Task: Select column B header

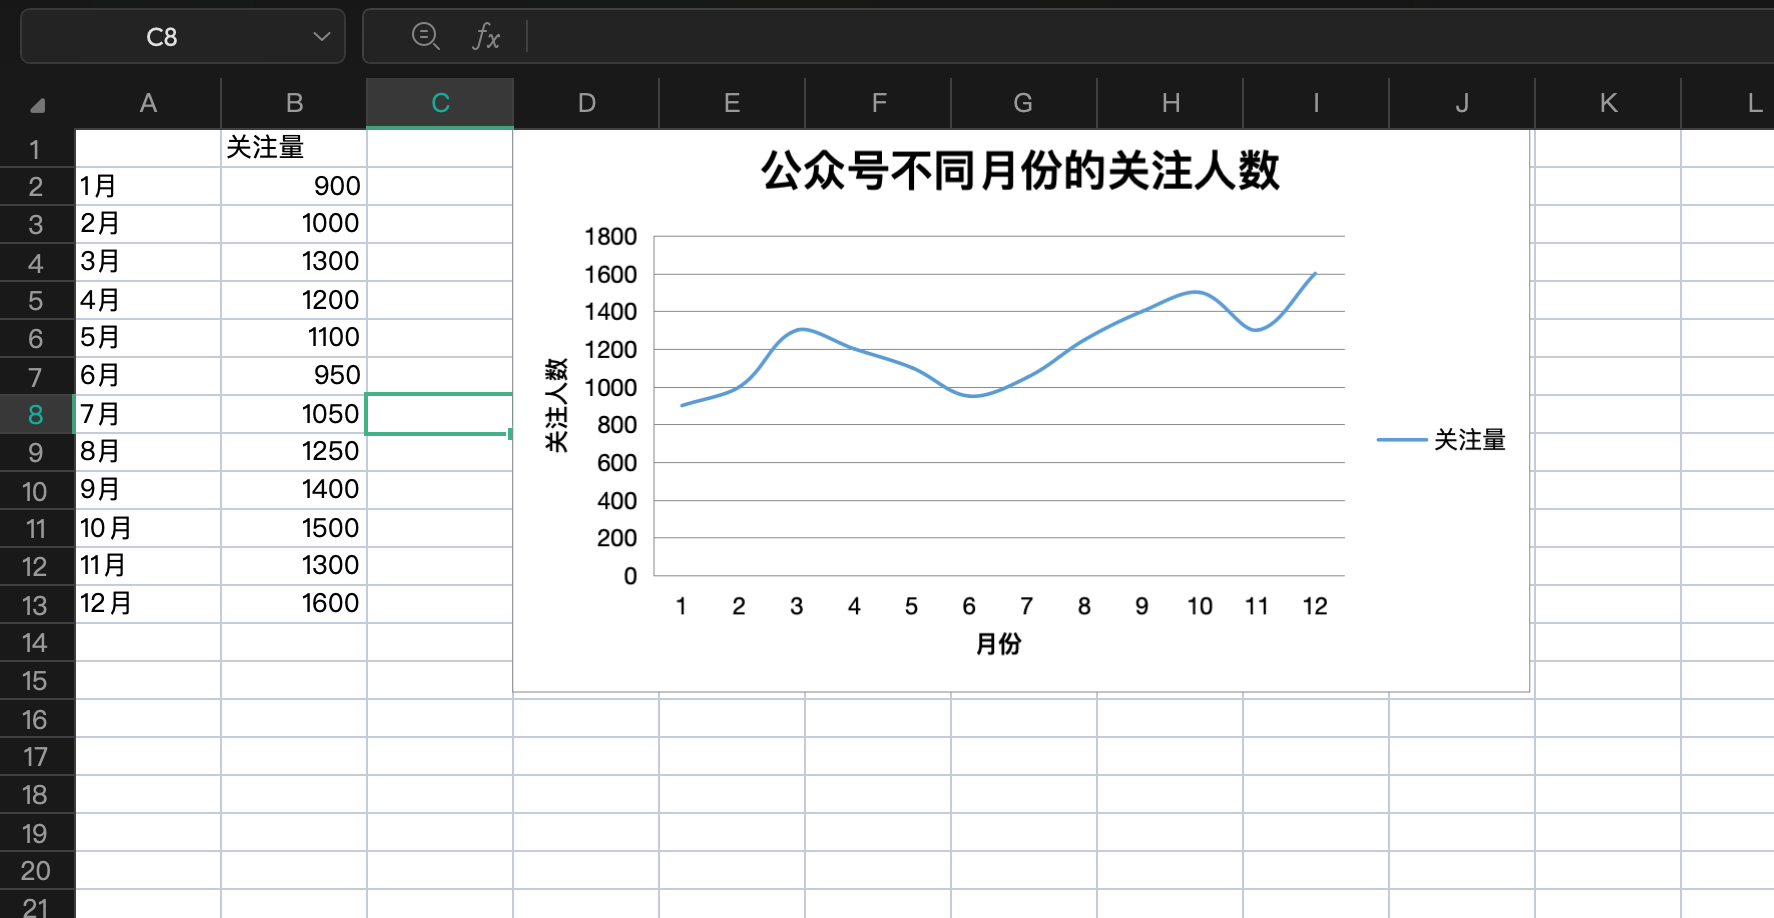Action: [x=294, y=103]
